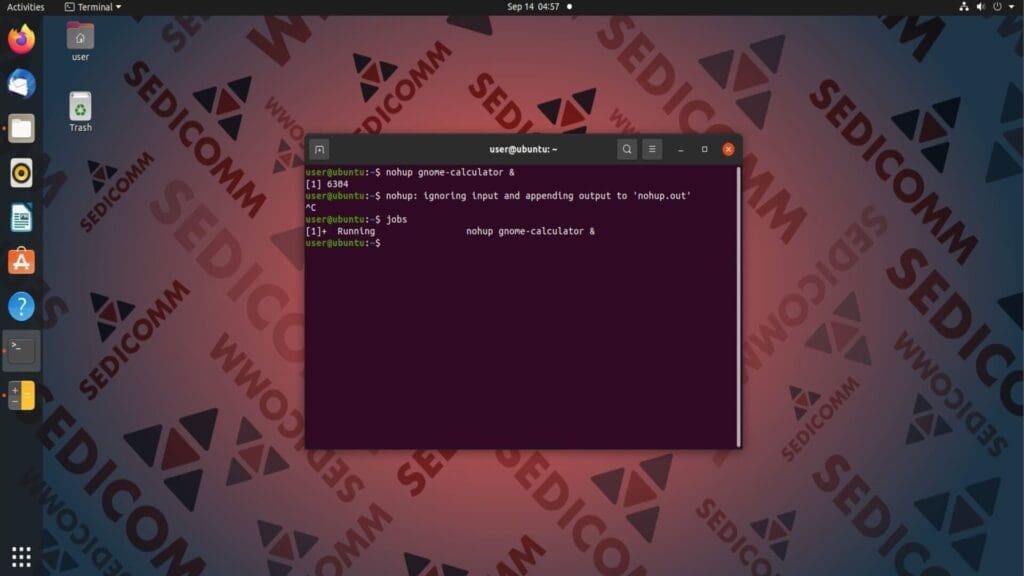Select the Trash desktop icon
This screenshot has width=1024, height=576.
click(80, 112)
